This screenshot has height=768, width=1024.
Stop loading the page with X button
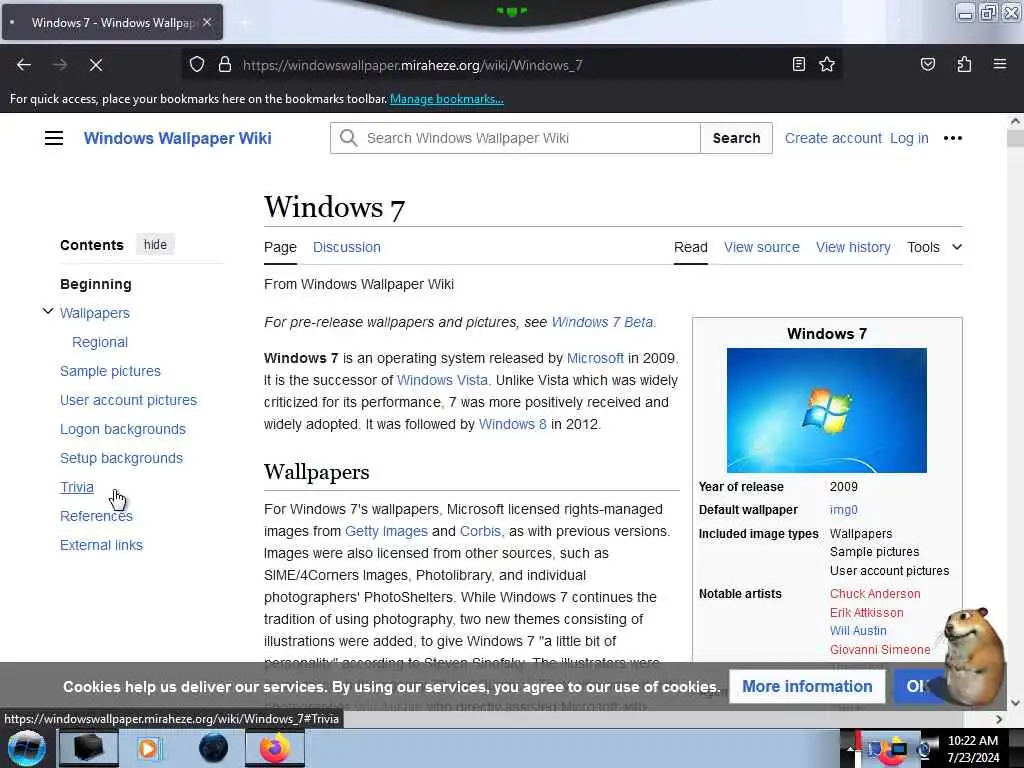point(95,65)
